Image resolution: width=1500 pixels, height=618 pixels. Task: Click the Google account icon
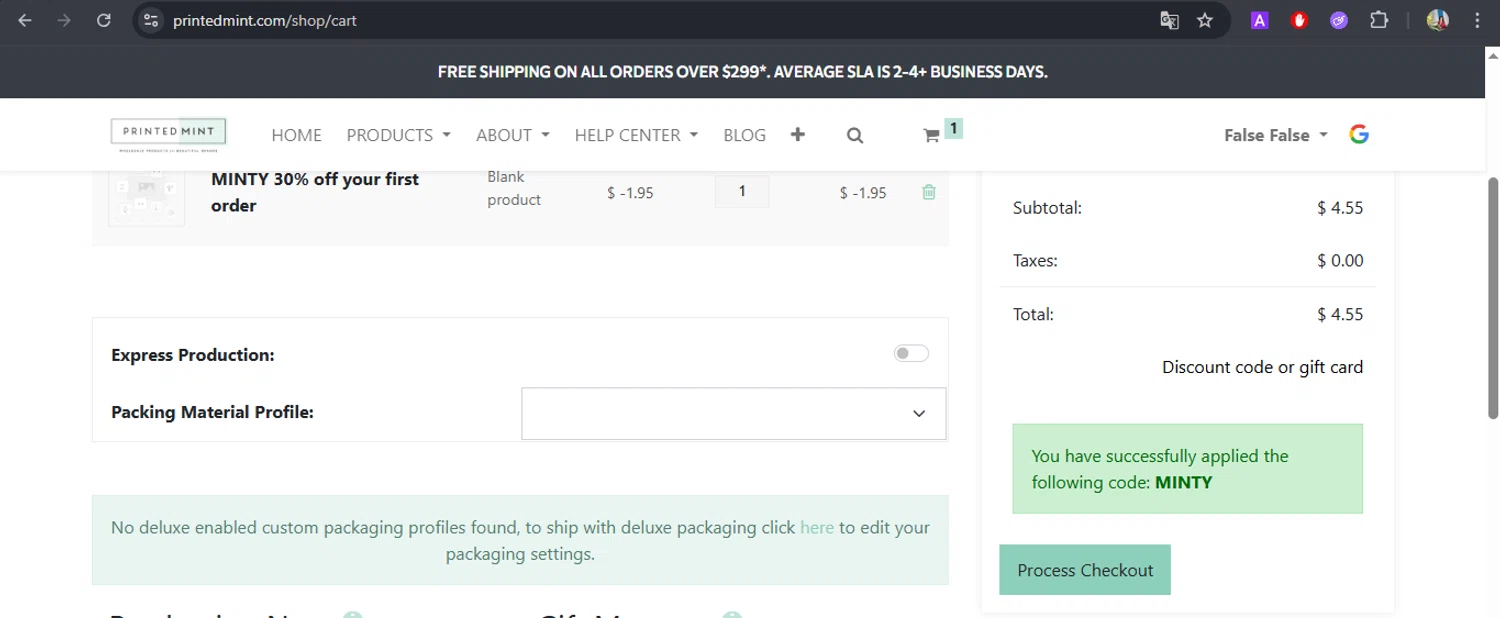click(1358, 135)
